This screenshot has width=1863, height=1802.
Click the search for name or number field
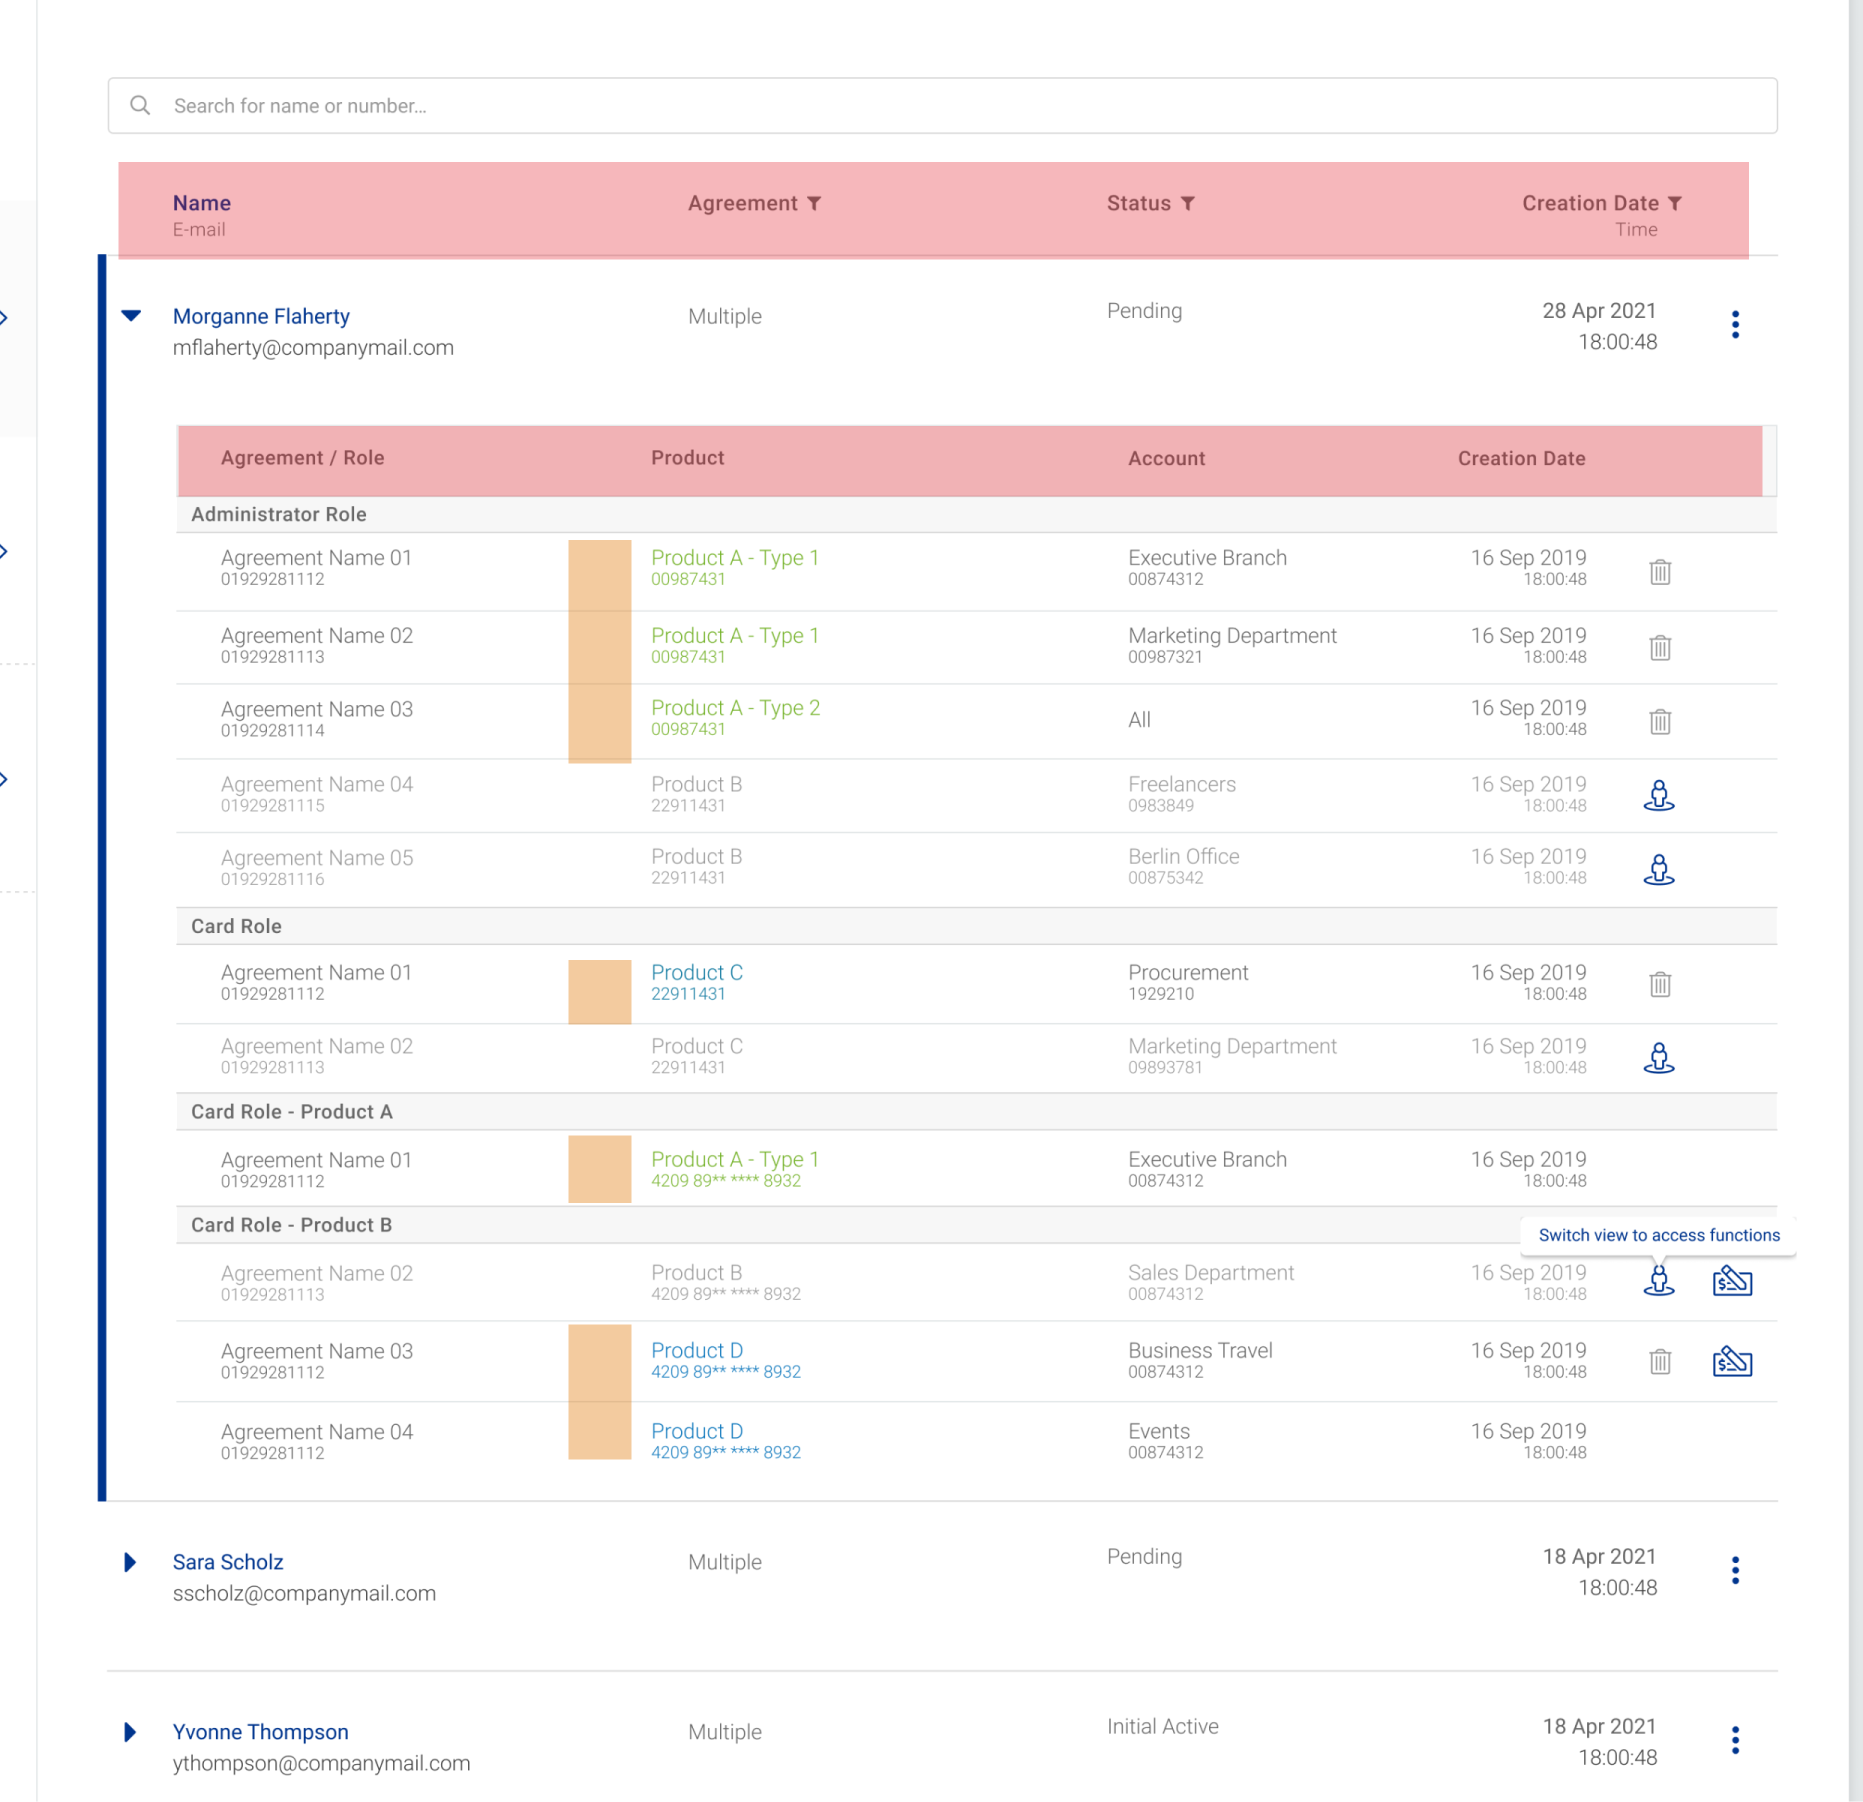(400, 105)
